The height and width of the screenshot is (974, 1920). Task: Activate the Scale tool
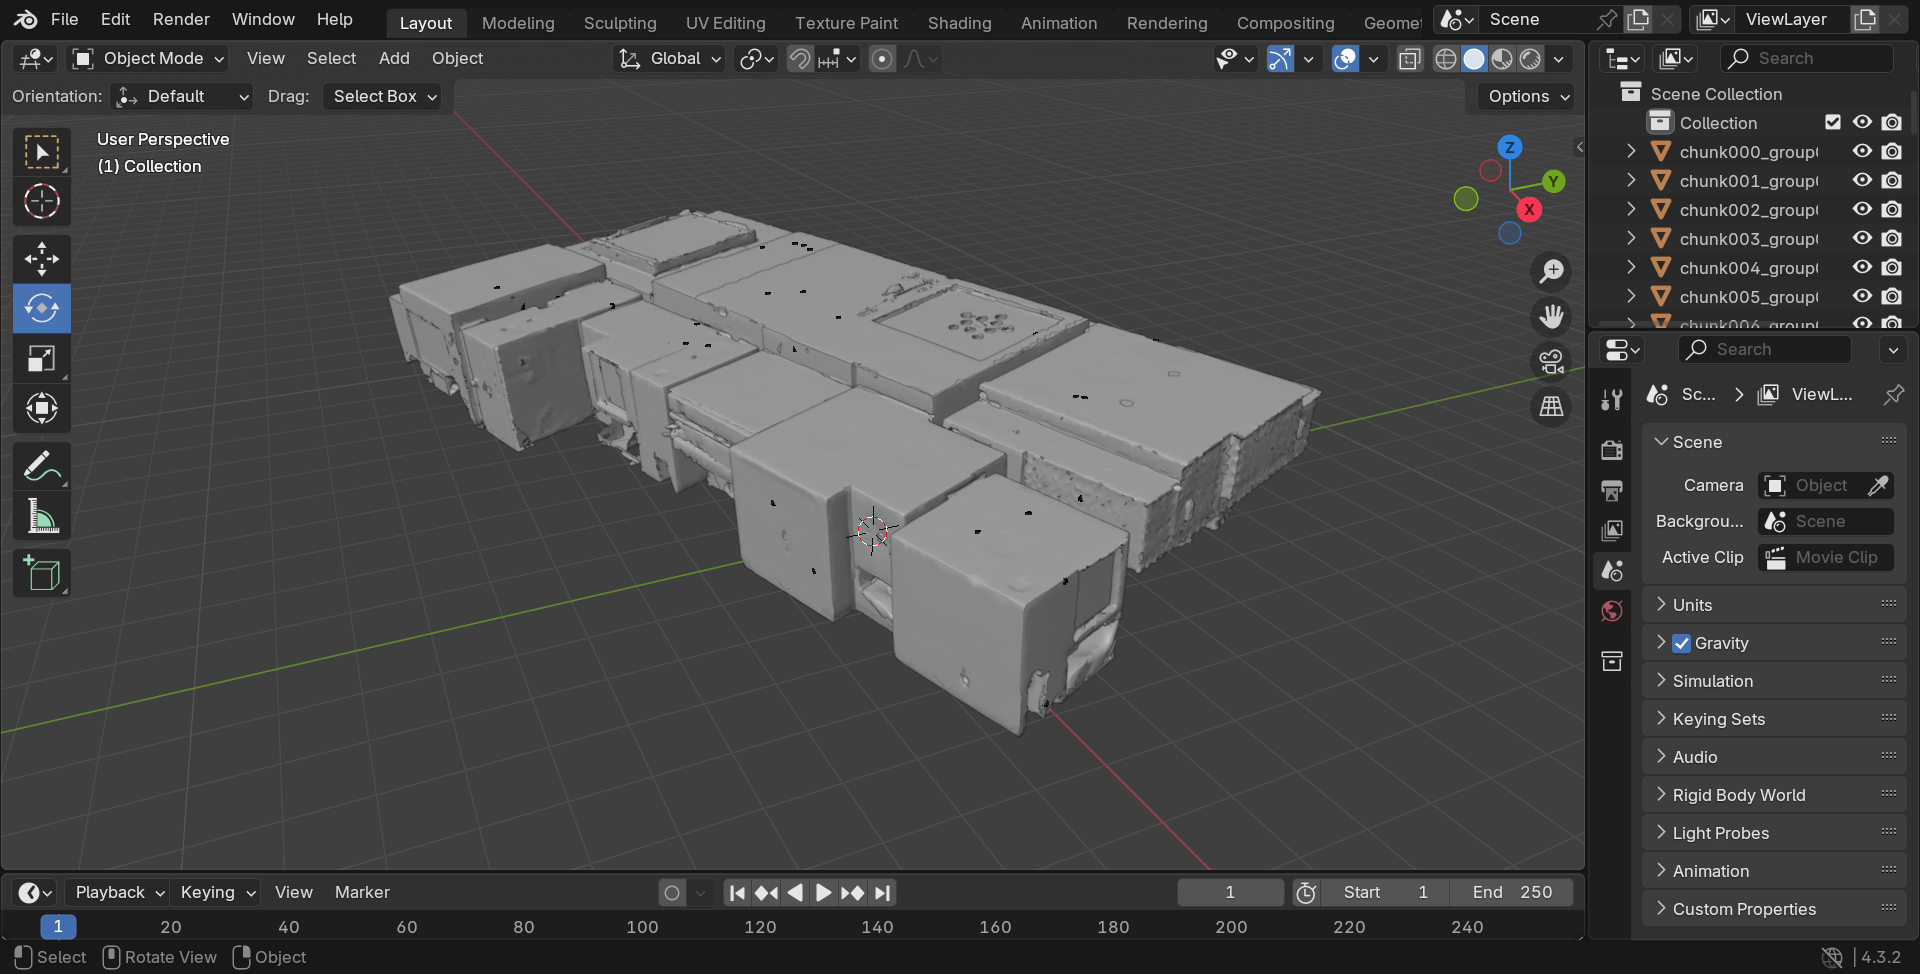click(41, 358)
